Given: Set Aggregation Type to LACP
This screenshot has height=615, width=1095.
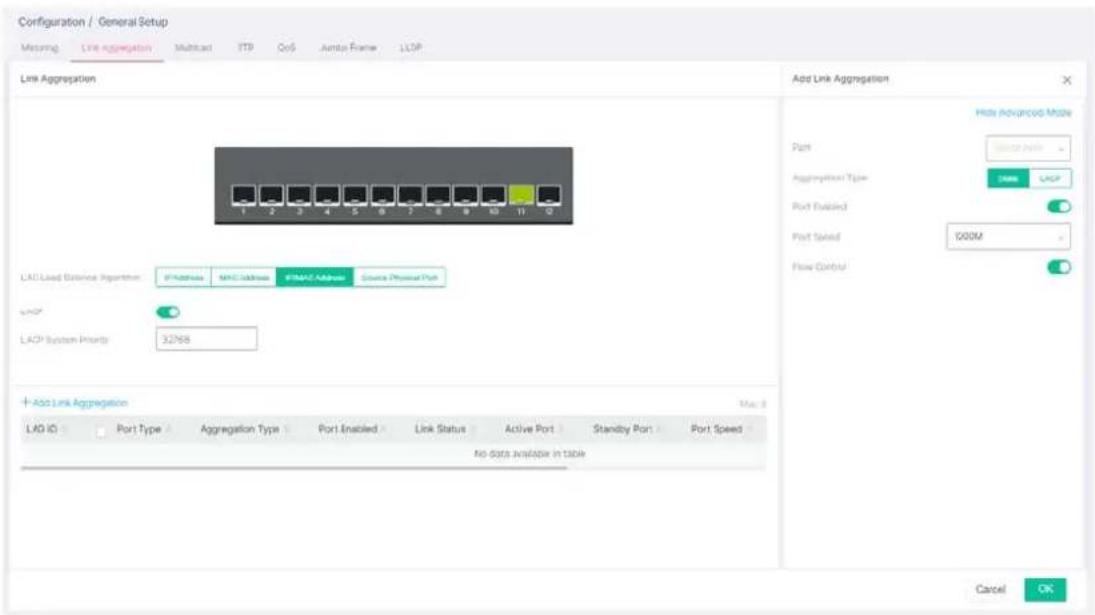Looking at the screenshot, I should pyautogui.click(x=1050, y=179).
